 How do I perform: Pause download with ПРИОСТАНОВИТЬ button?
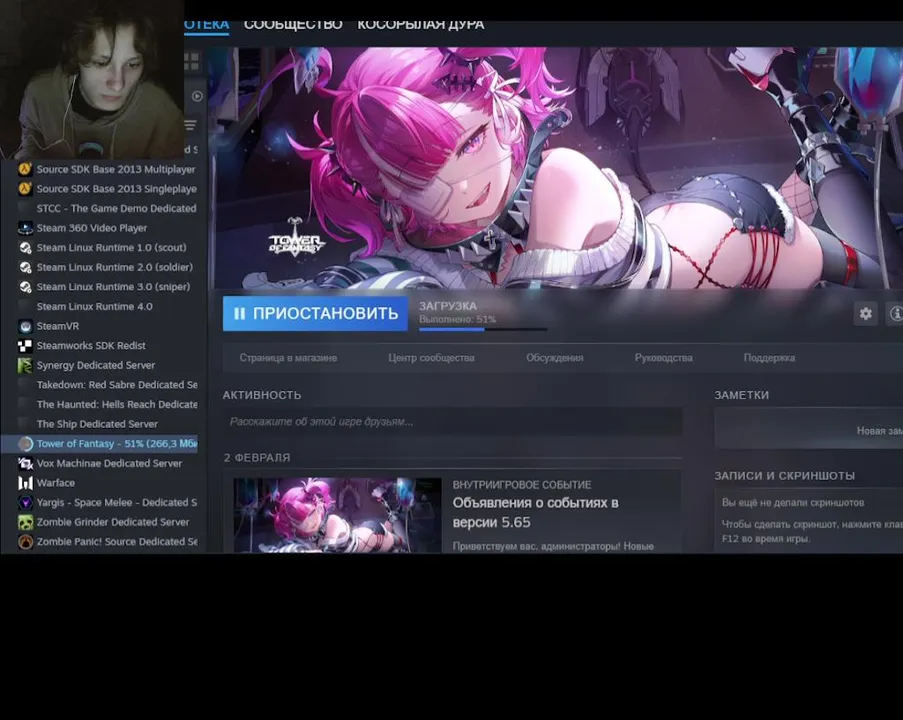[315, 313]
